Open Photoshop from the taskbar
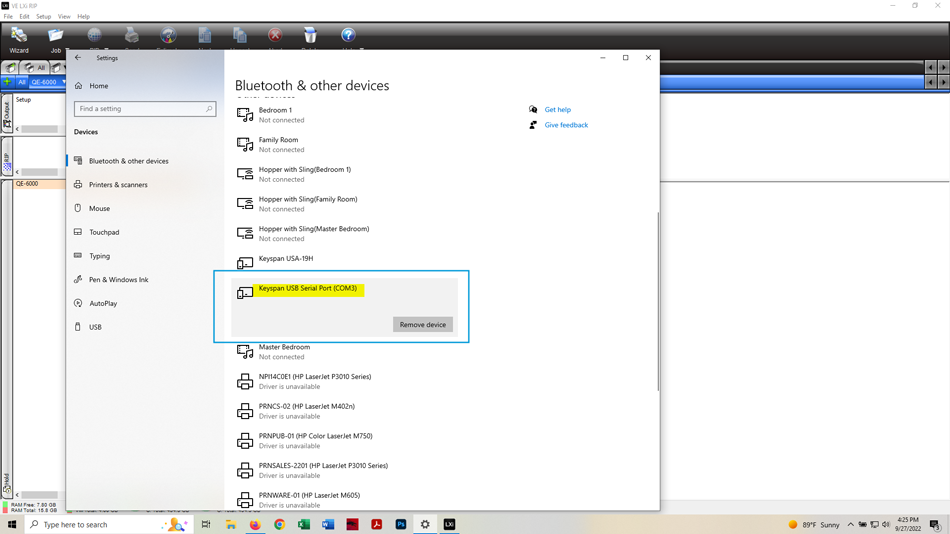This screenshot has width=950, height=534. point(401,524)
